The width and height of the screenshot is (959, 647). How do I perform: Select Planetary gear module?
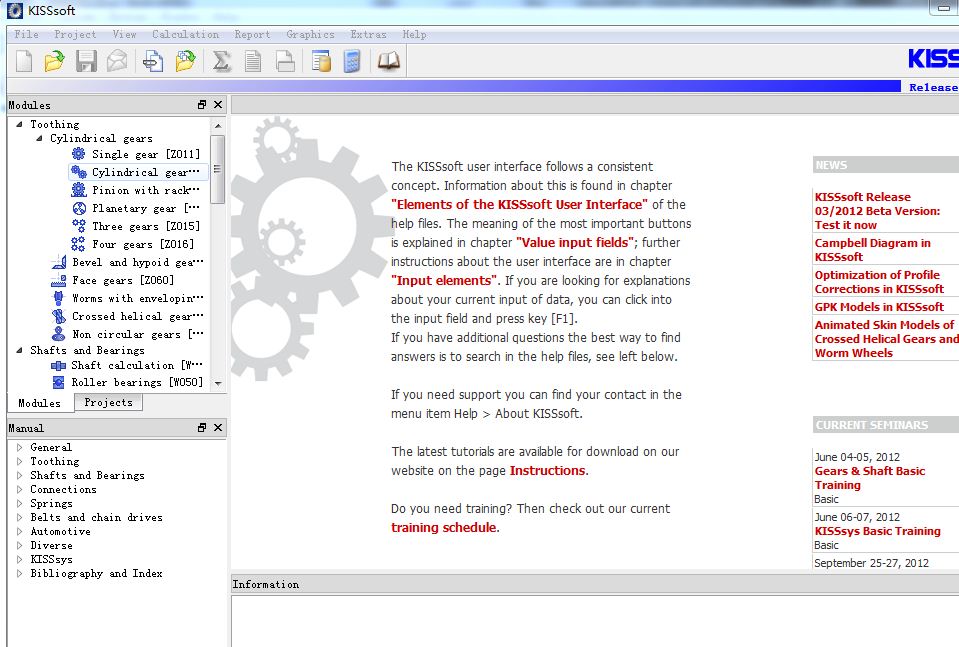point(136,209)
